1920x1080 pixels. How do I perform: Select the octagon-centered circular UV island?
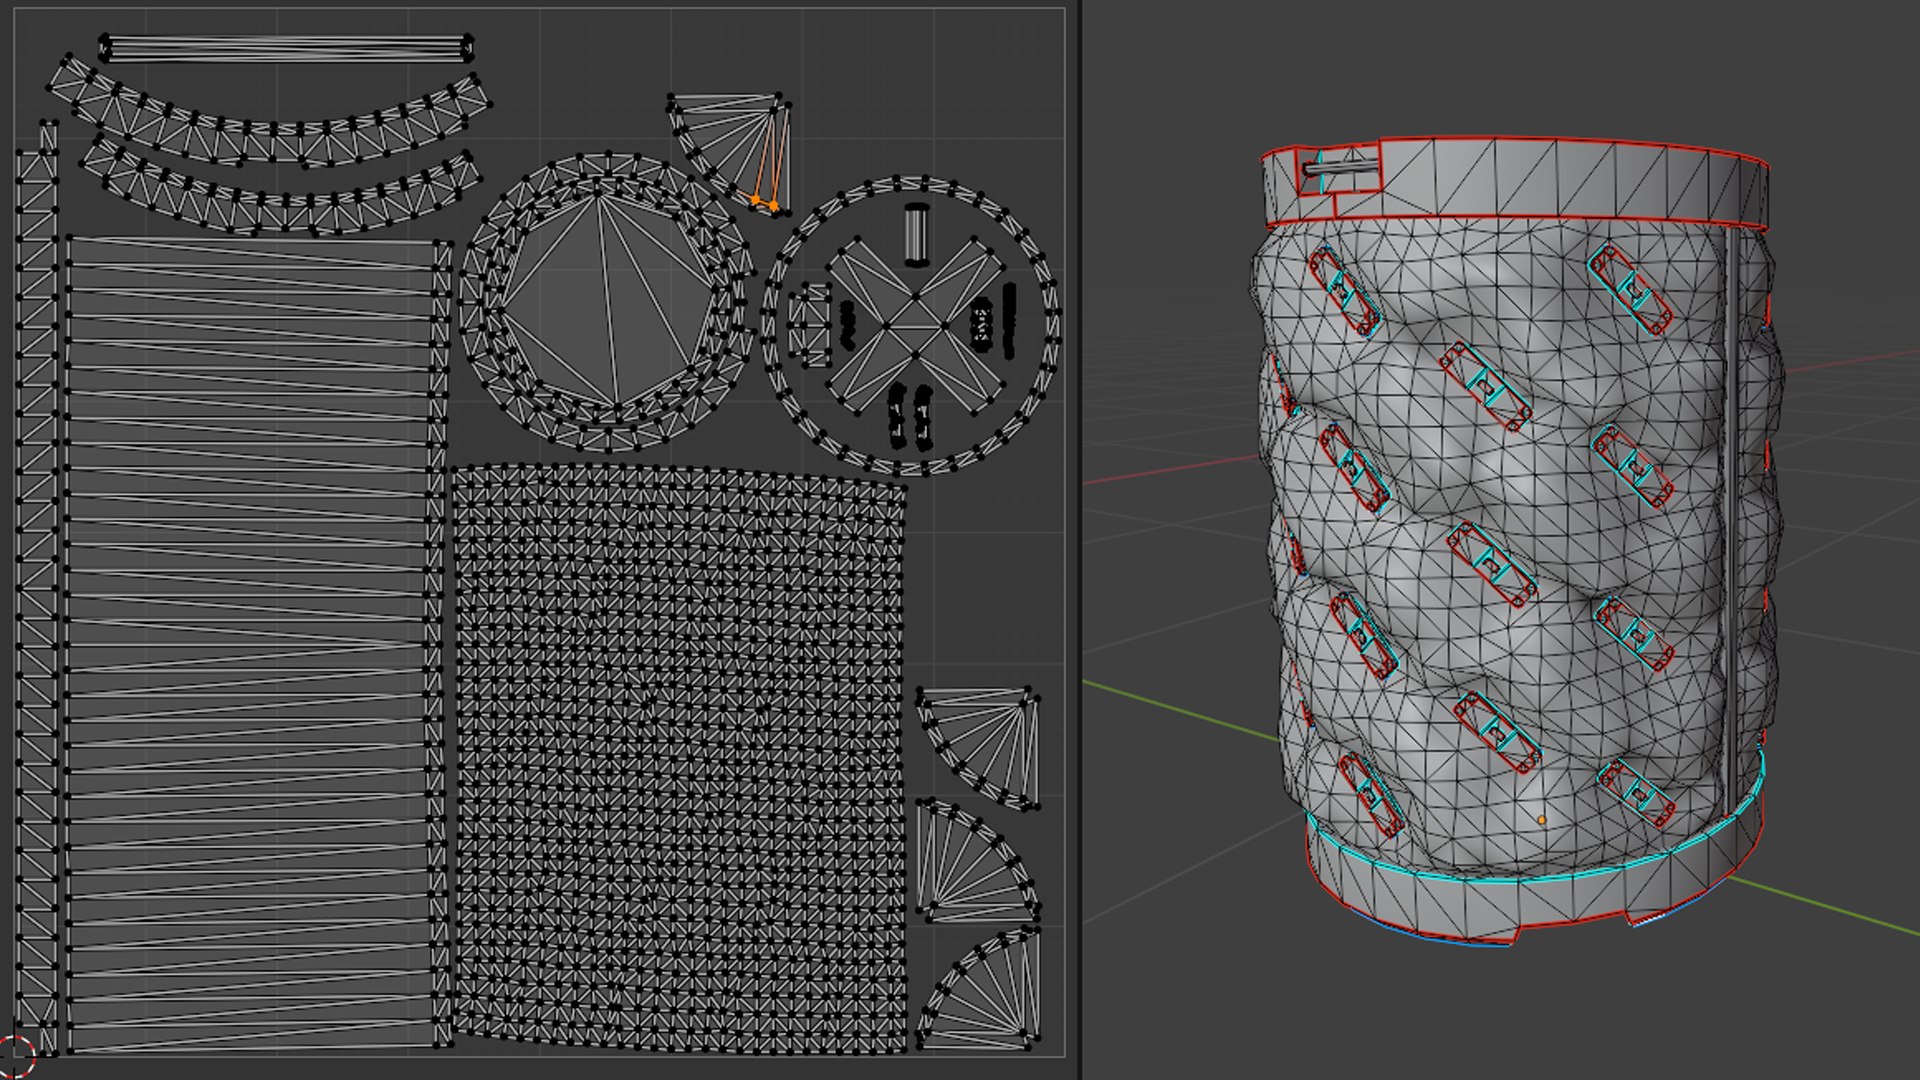click(606, 301)
